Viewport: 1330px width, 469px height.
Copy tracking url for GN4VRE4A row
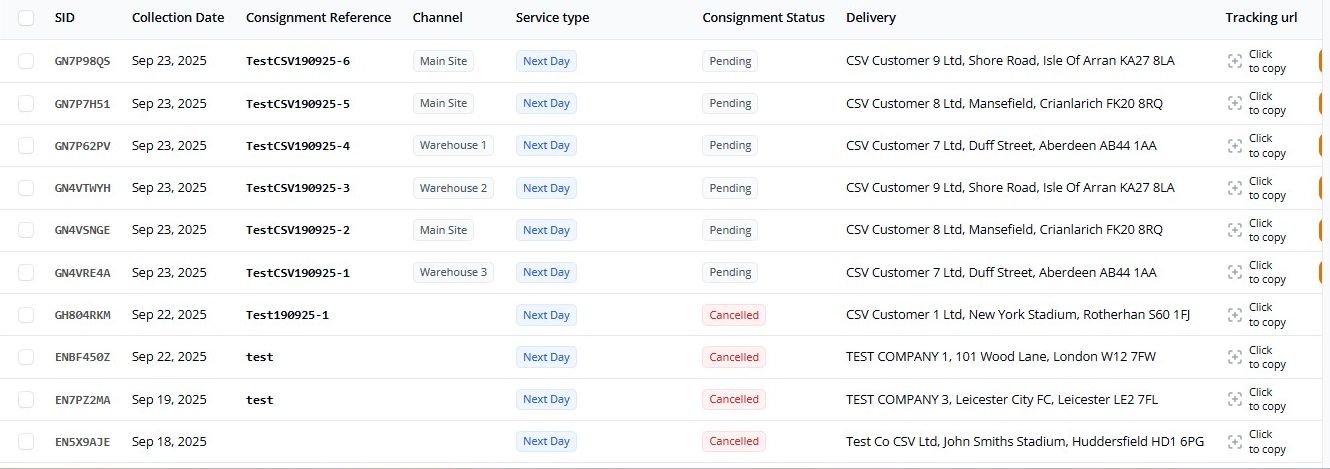coord(1235,272)
